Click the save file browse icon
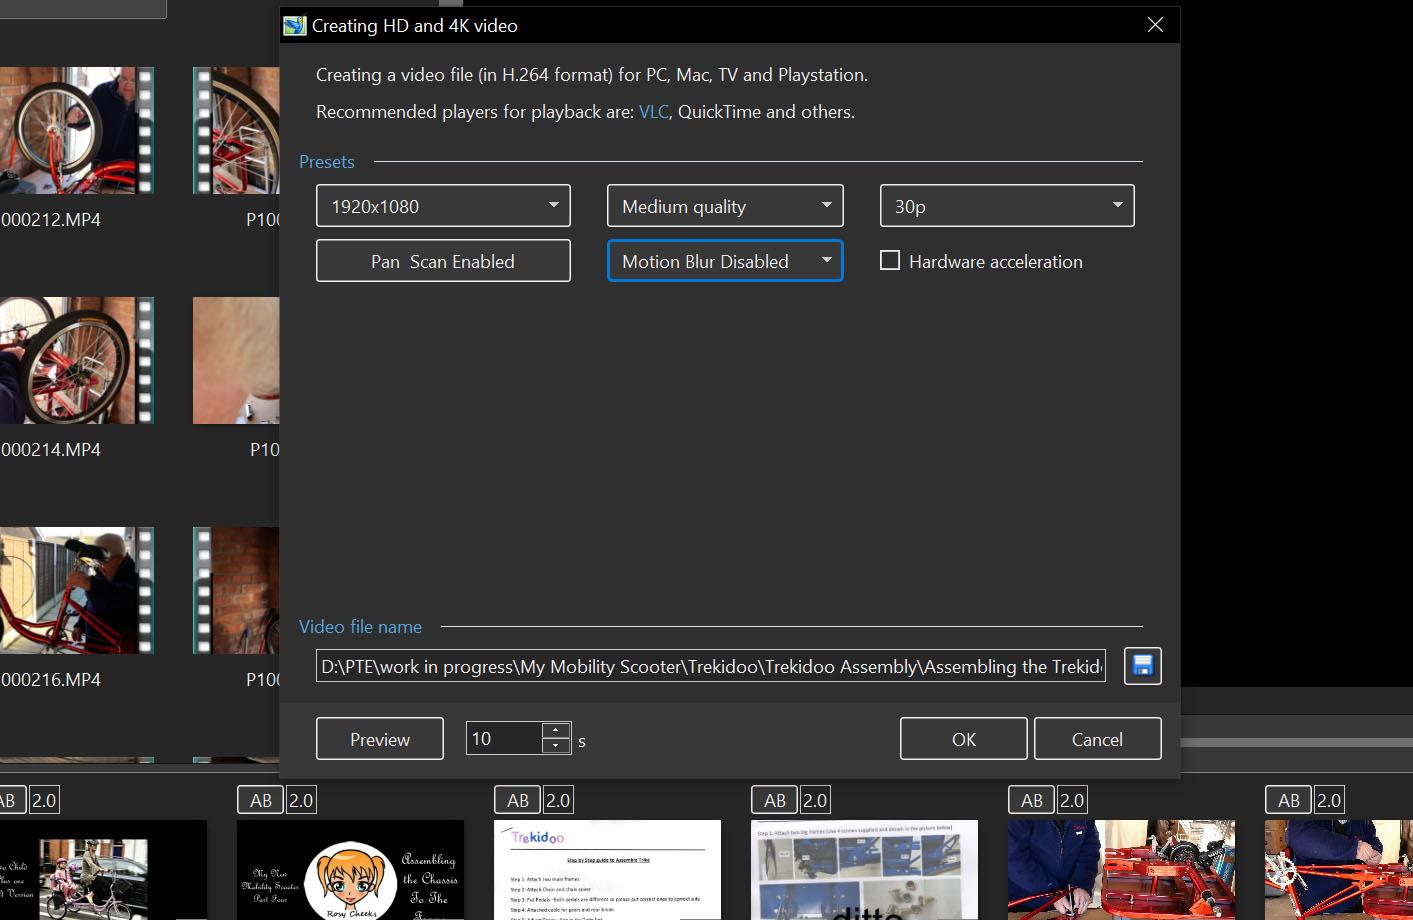The height and width of the screenshot is (920, 1413). tap(1142, 666)
